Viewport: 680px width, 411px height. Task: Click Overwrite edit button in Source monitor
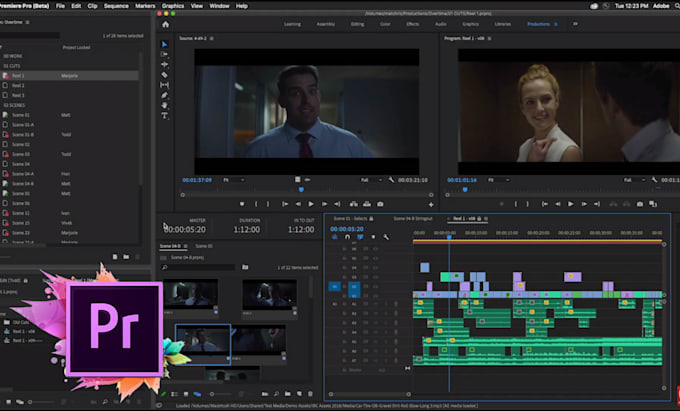367,204
